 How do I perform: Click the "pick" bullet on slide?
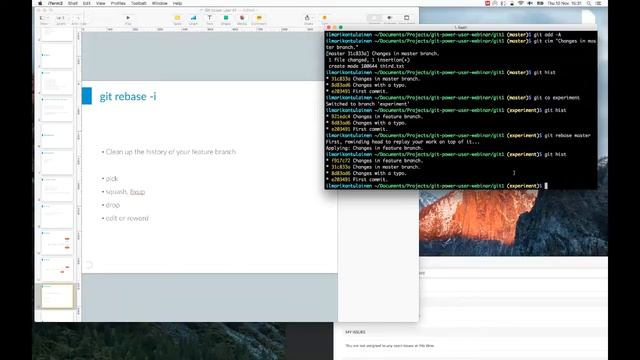pyautogui.click(x=111, y=179)
